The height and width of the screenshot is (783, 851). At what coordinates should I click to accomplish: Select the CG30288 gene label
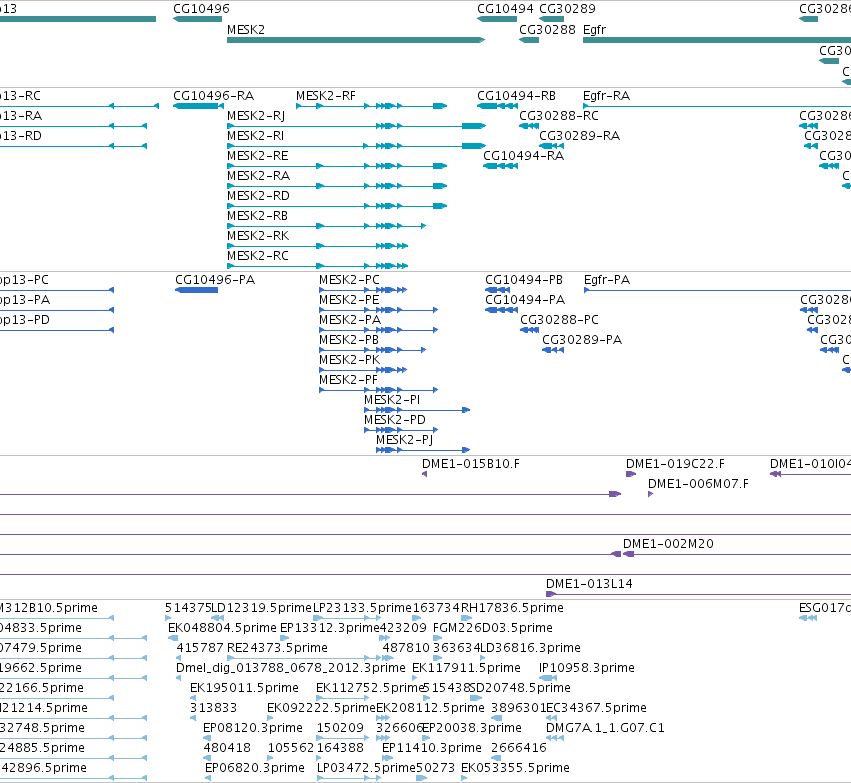(x=547, y=30)
